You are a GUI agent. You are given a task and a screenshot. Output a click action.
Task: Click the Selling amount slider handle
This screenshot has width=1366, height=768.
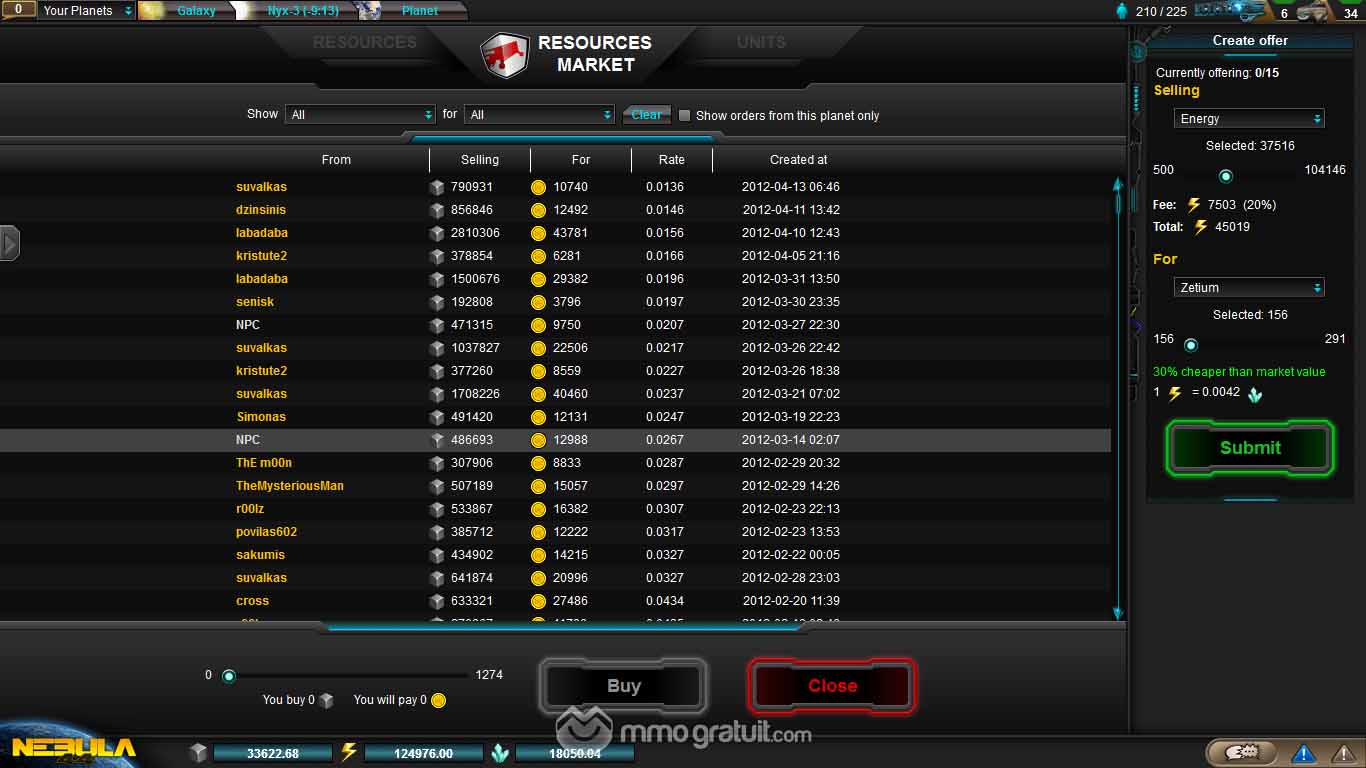click(x=1225, y=176)
